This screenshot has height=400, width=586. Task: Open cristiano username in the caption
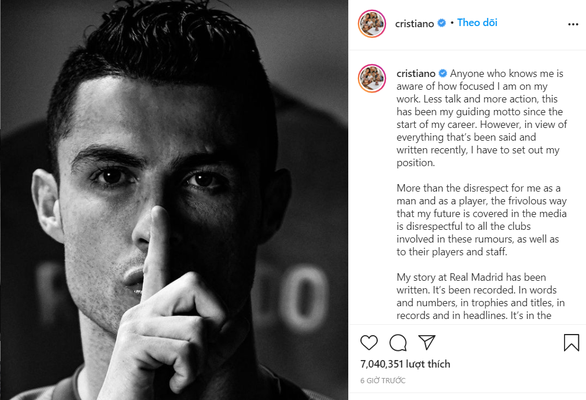pyautogui.click(x=416, y=73)
